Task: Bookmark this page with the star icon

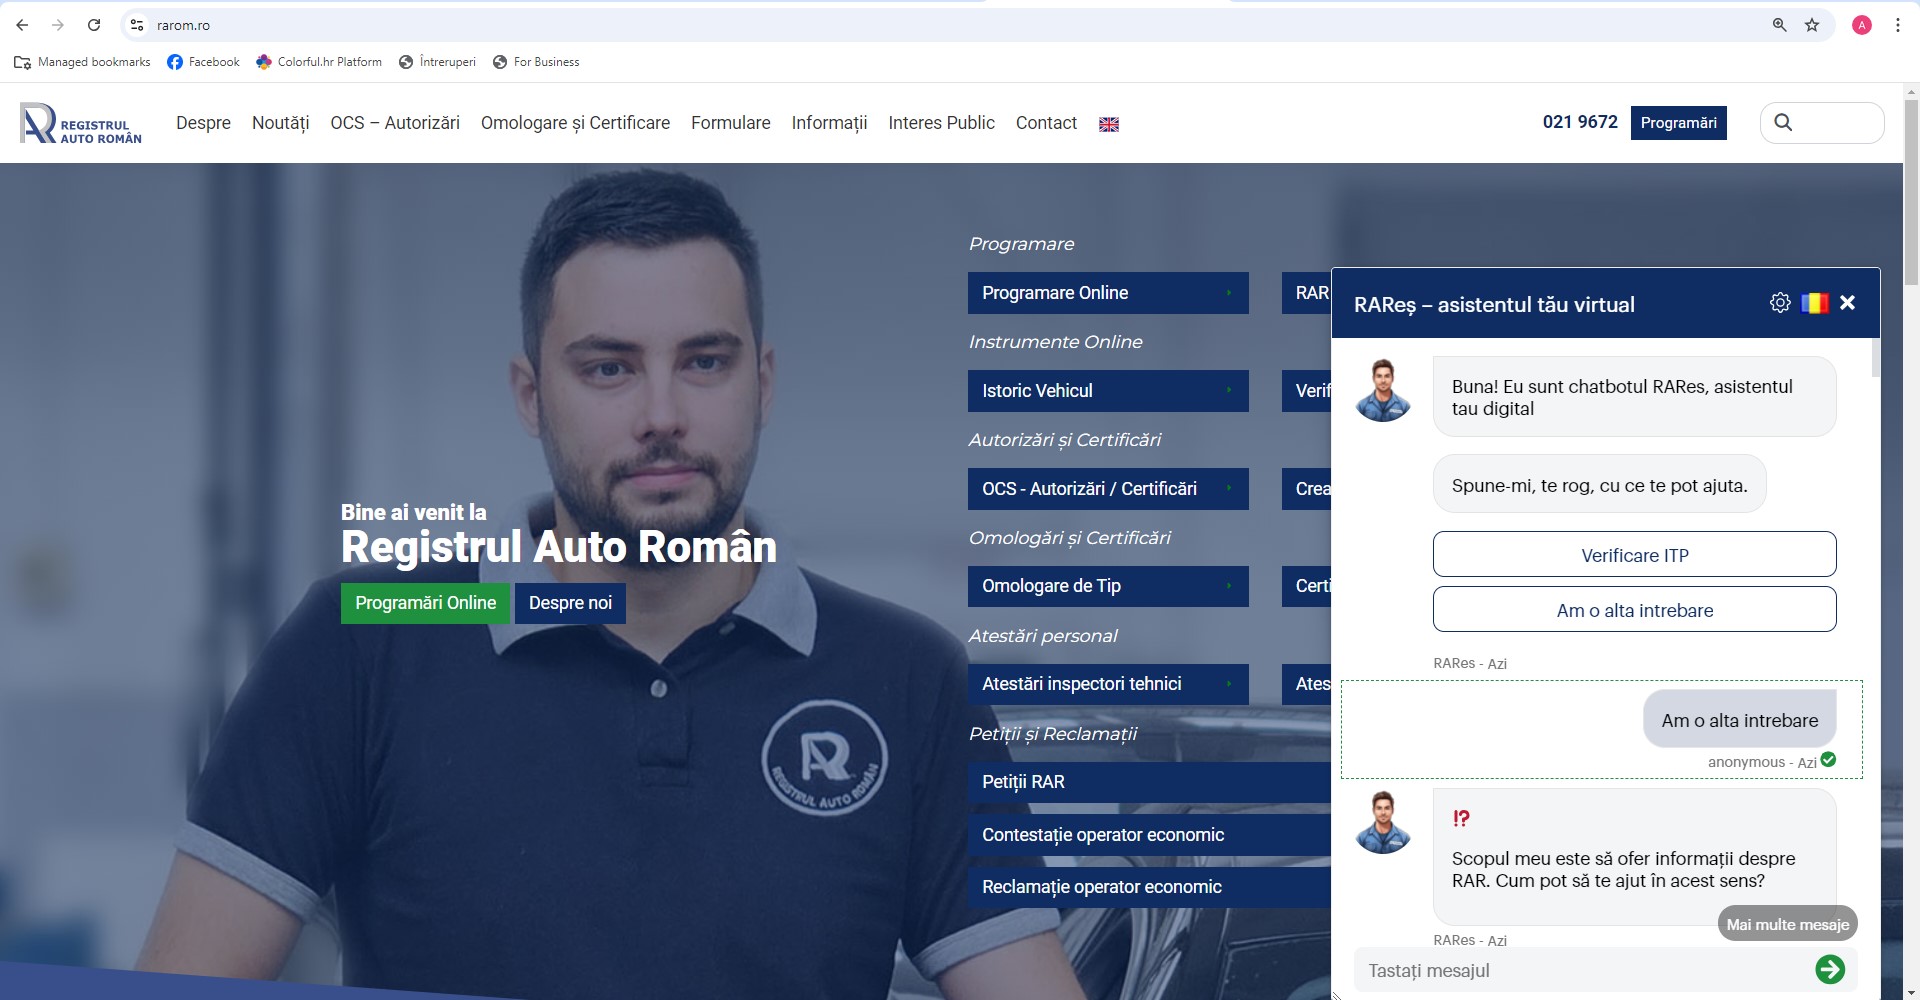Action: coord(1812,25)
